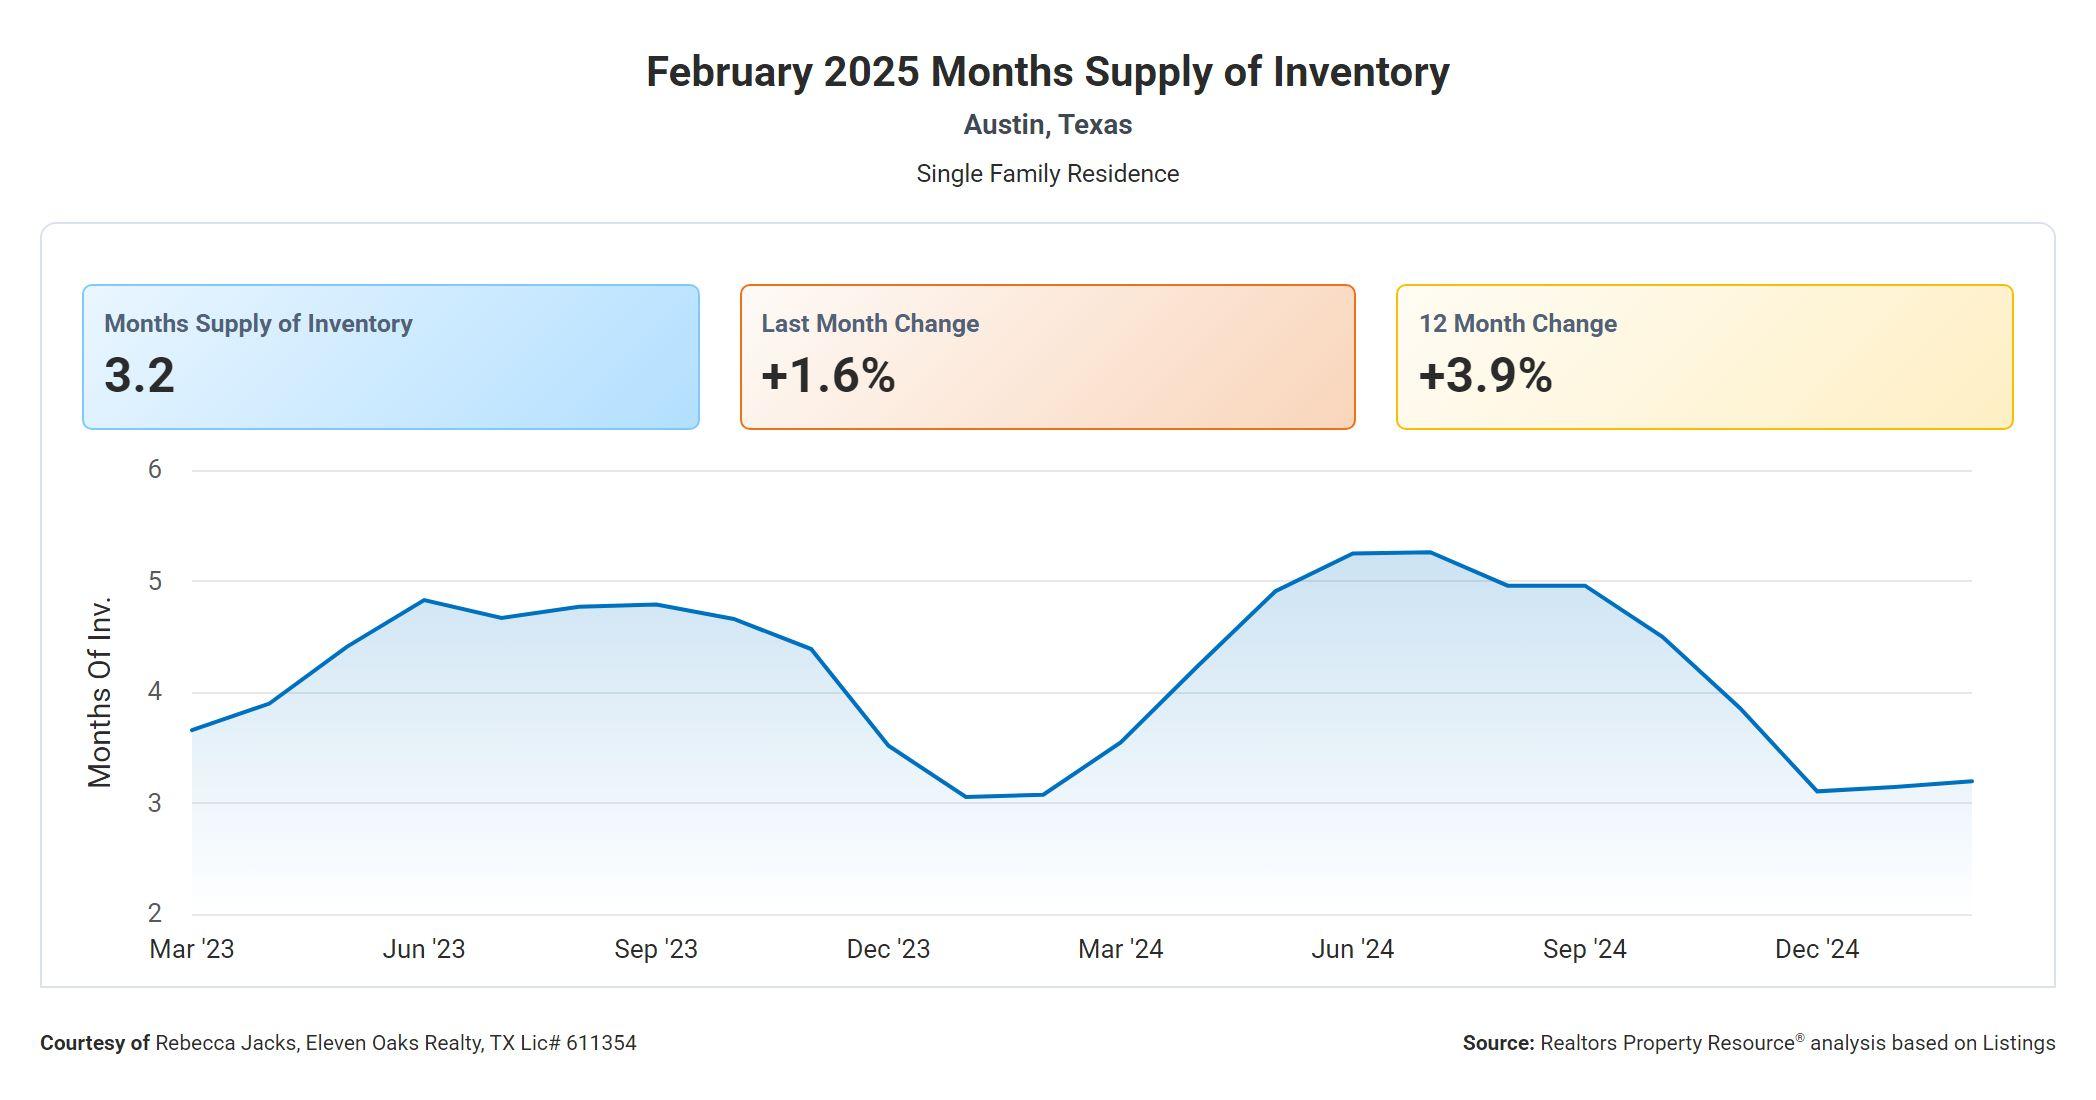The width and height of the screenshot is (2096, 1100).
Task: Click the Months Of Inv. y-axis title
Action: tap(100, 692)
